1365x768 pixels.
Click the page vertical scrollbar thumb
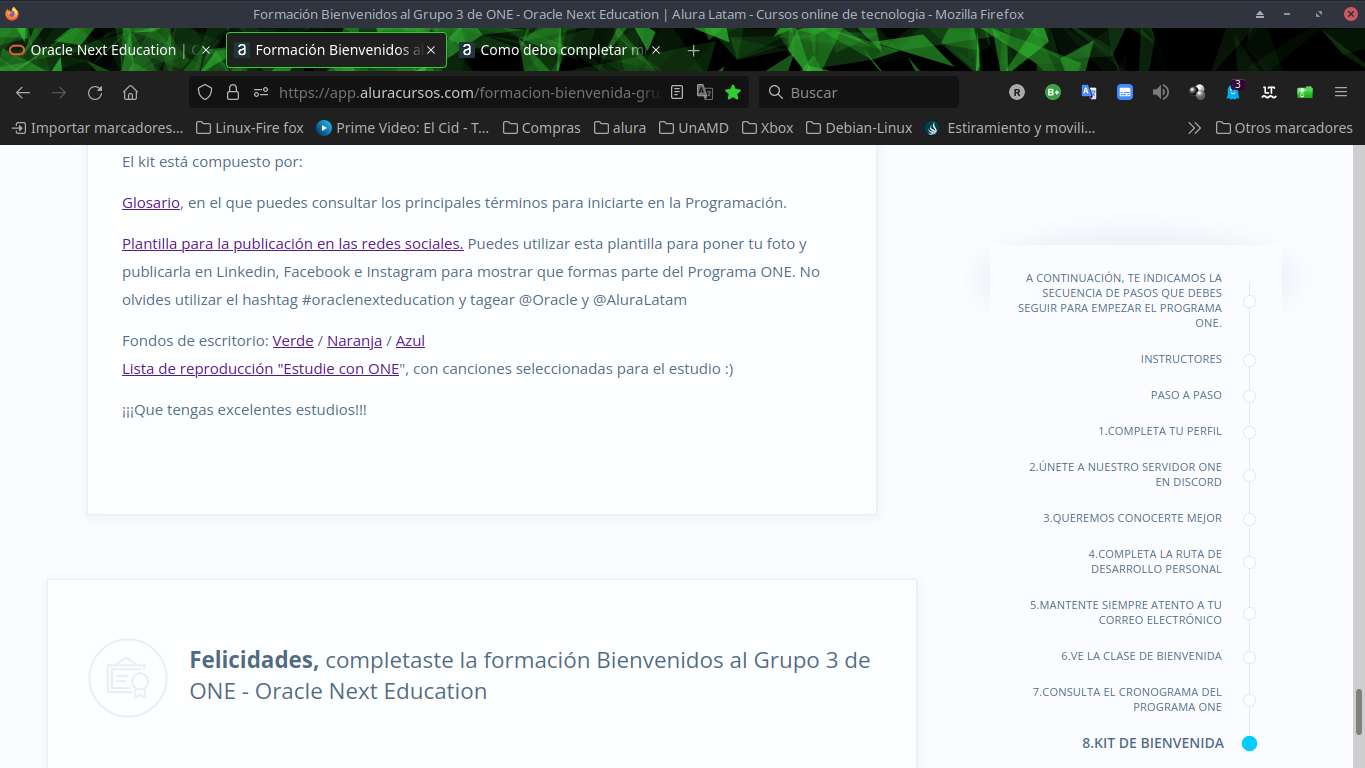pos(1358,712)
